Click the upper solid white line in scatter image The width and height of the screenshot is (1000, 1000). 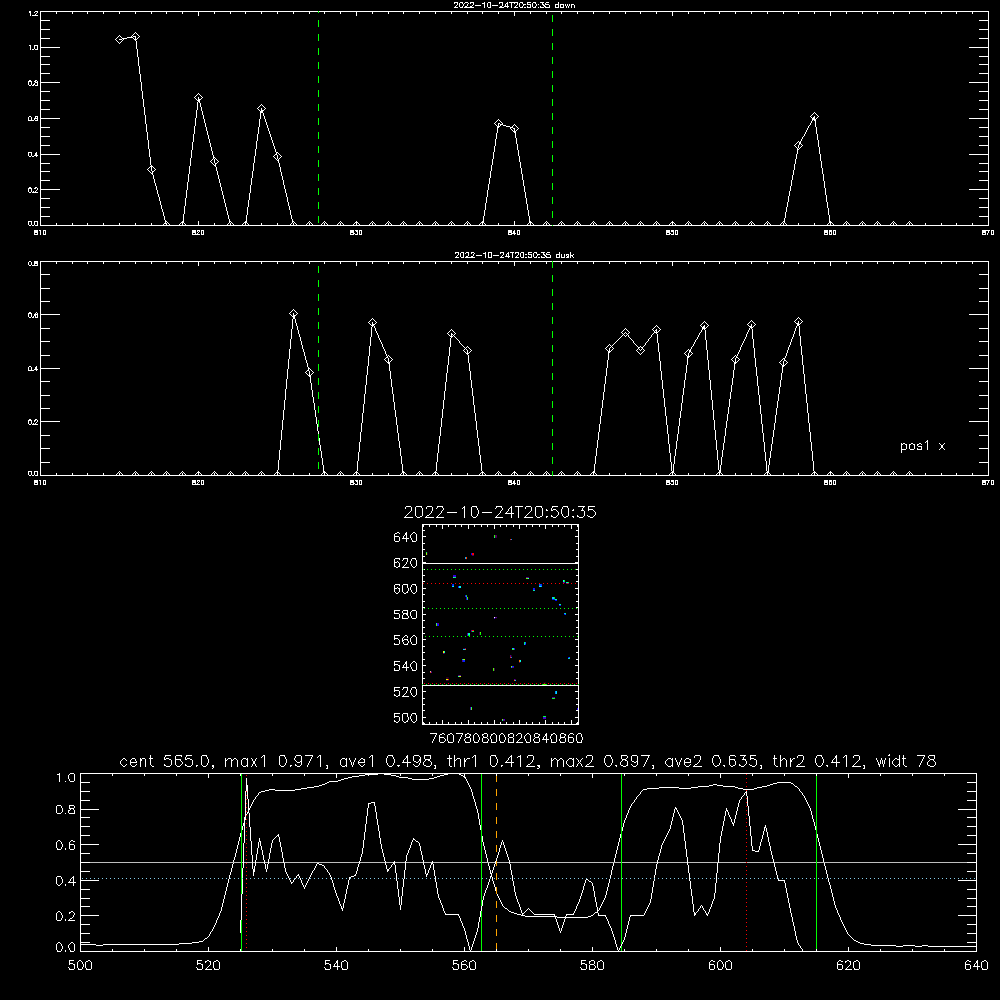(x=500, y=564)
